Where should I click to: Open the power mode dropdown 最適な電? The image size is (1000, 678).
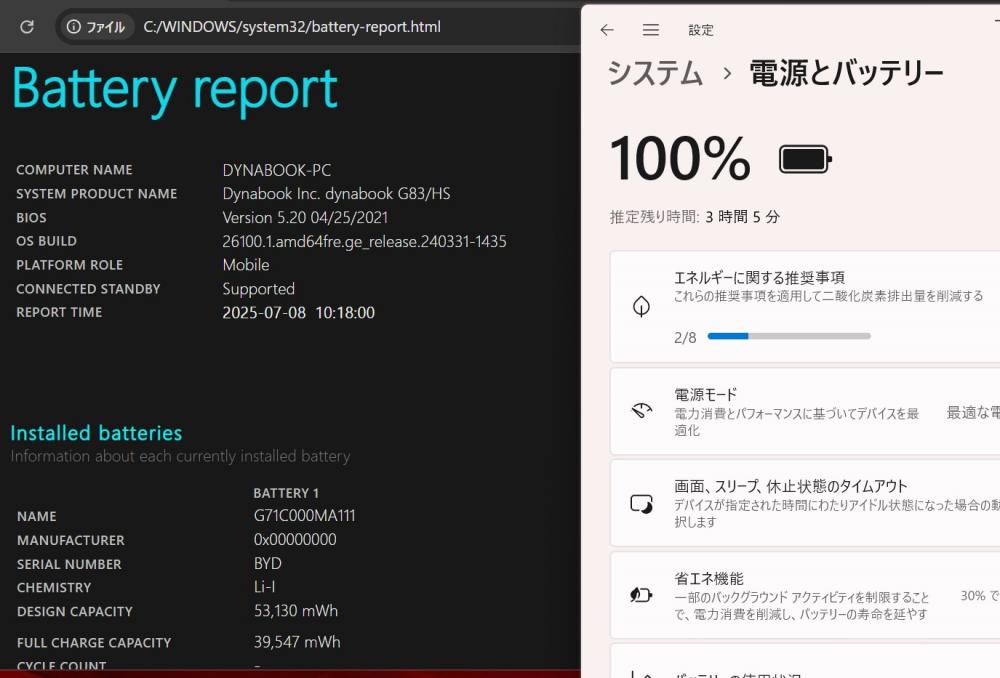tap(973, 413)
